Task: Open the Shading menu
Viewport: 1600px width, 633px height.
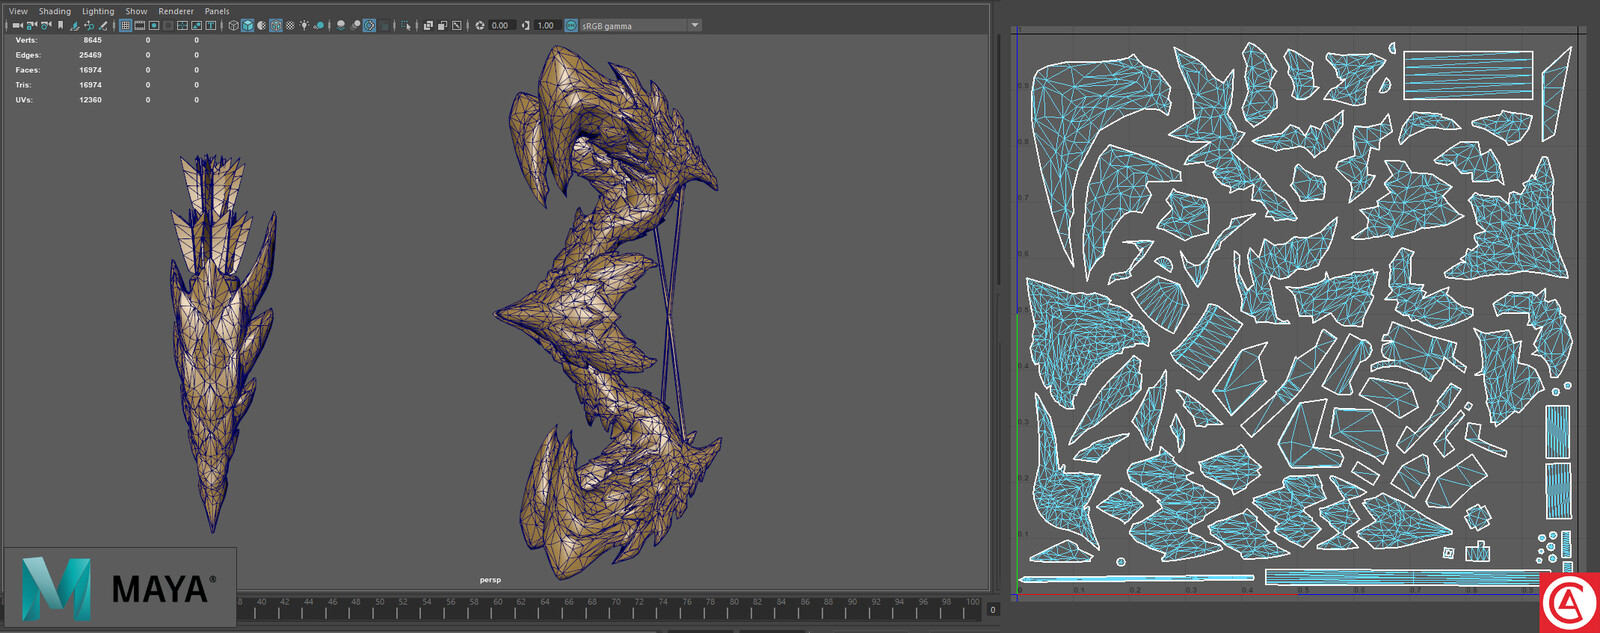Action: click(x=55, y=11)
